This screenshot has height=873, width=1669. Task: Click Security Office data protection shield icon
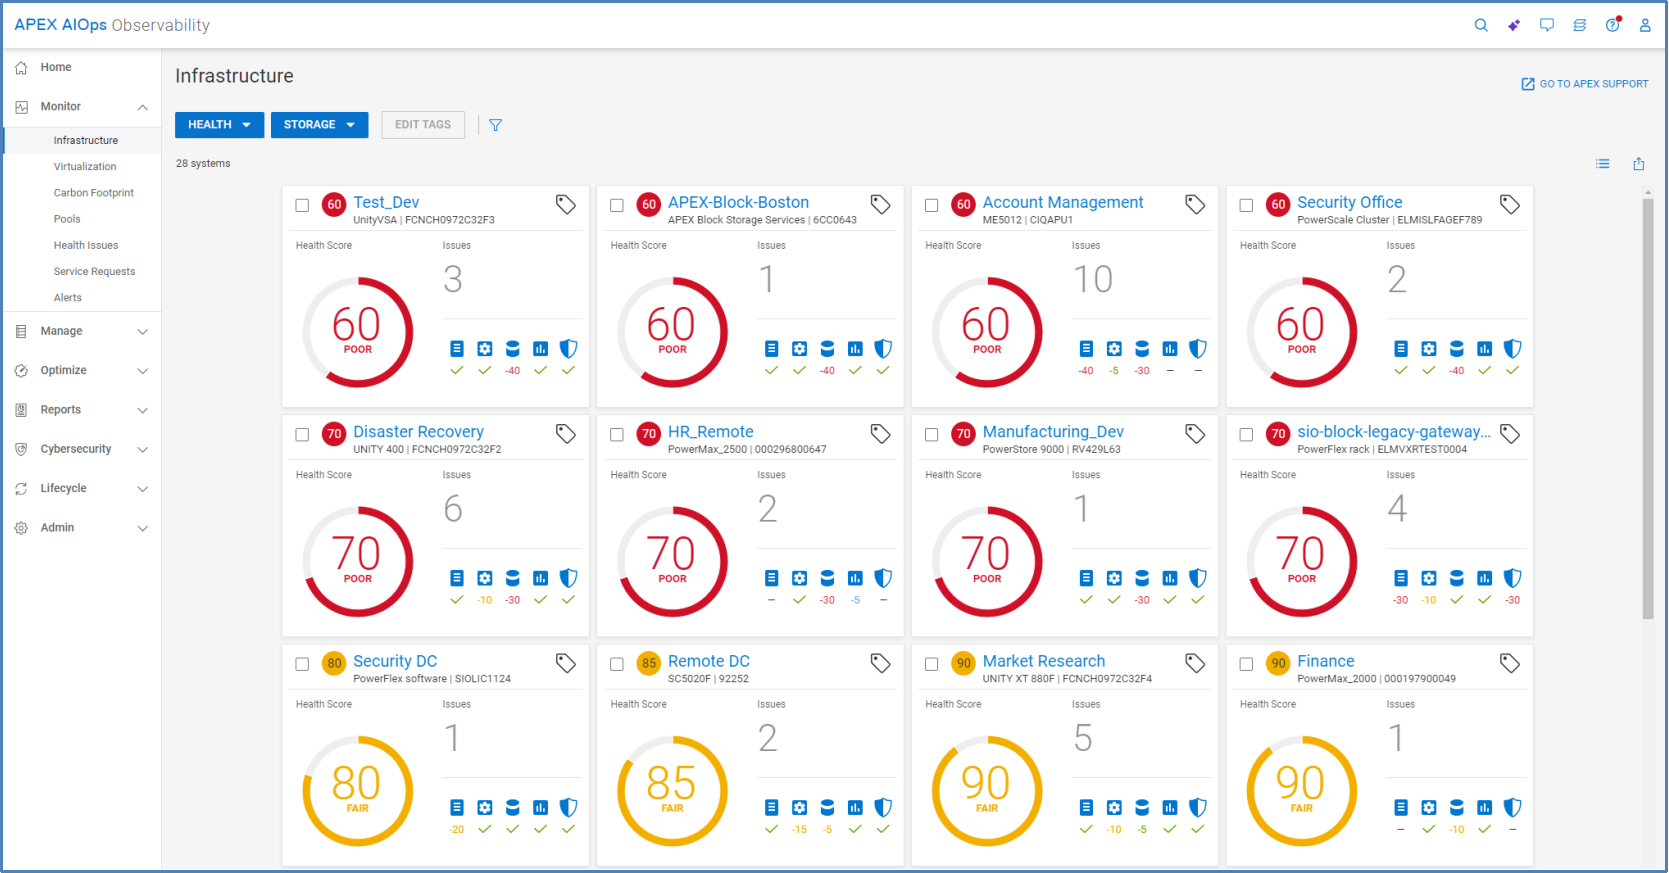(1513, 349)
